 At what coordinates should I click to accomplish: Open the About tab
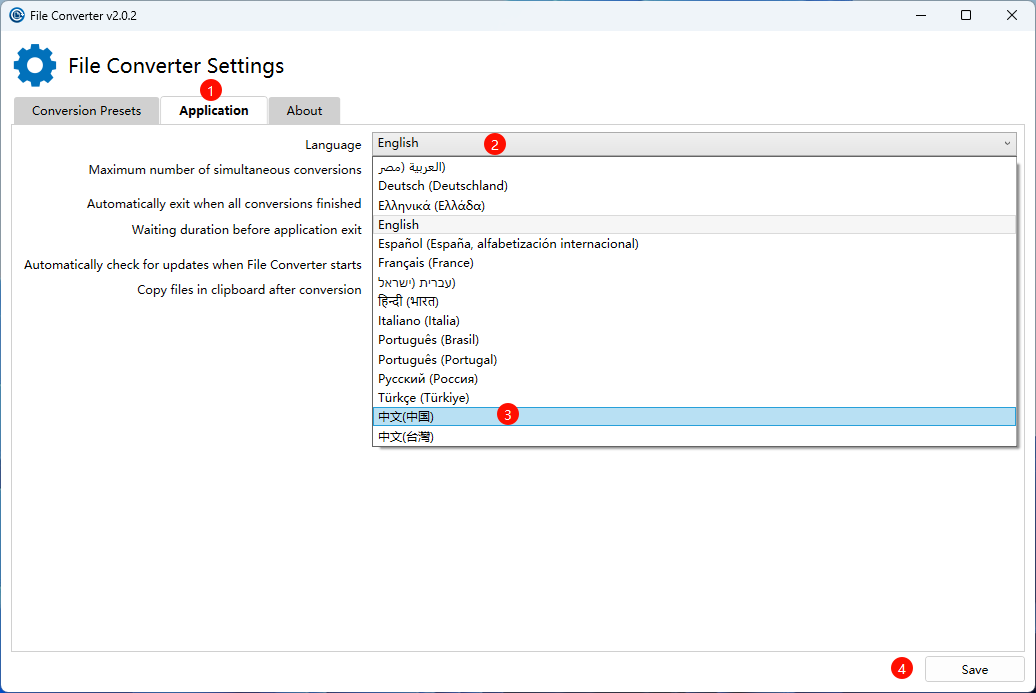pos(304,110)
